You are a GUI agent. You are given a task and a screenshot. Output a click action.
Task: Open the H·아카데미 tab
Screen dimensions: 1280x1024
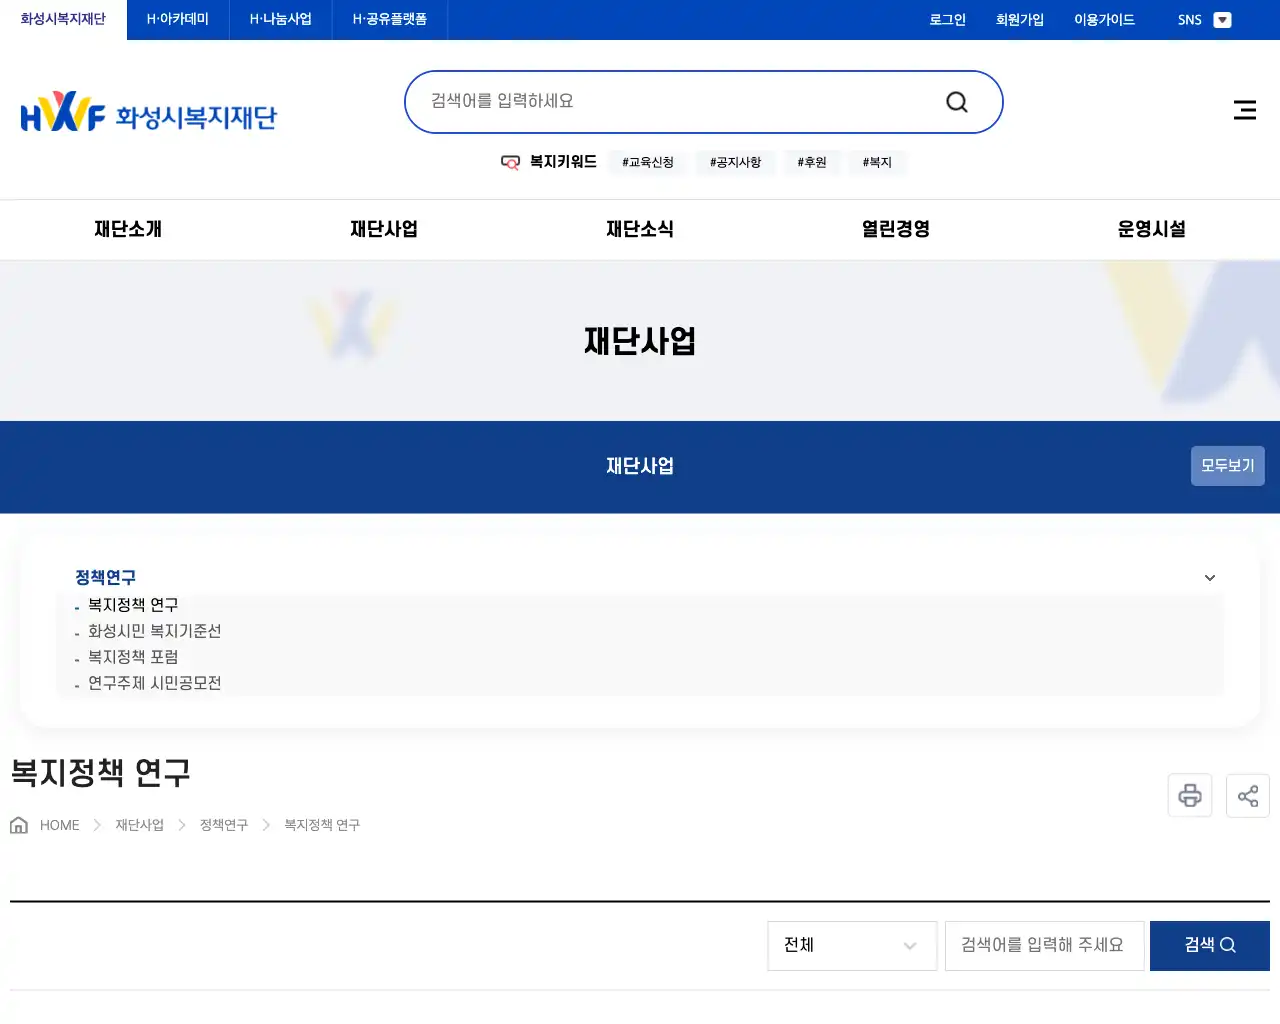tap(177, 19)
